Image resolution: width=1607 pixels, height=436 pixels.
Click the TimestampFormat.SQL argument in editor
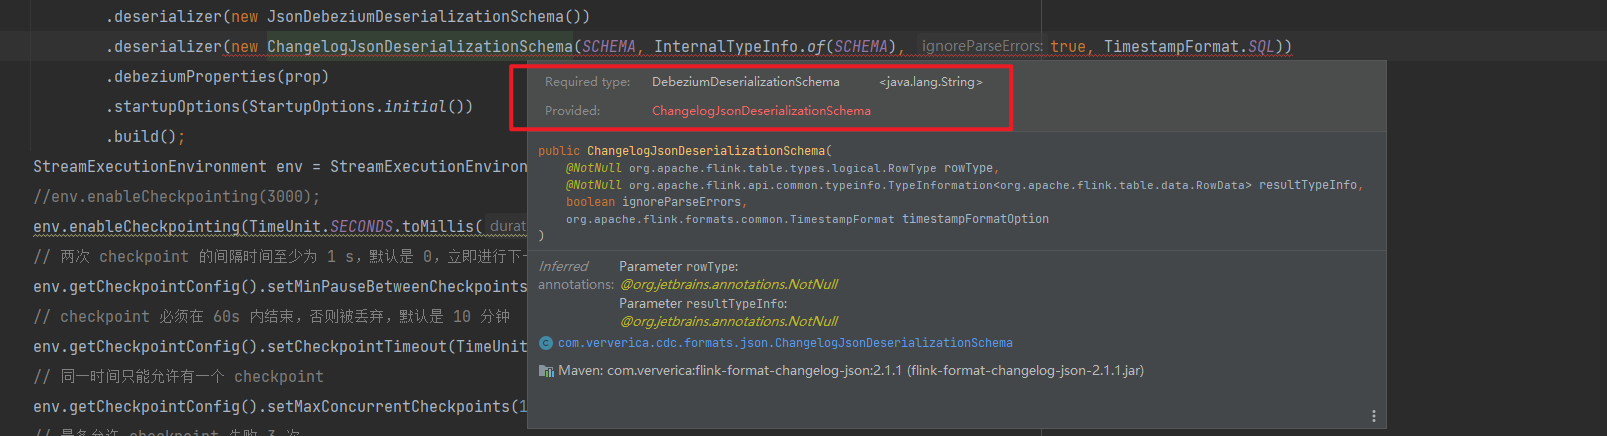pyautogui.click(x=1188, y=47)
